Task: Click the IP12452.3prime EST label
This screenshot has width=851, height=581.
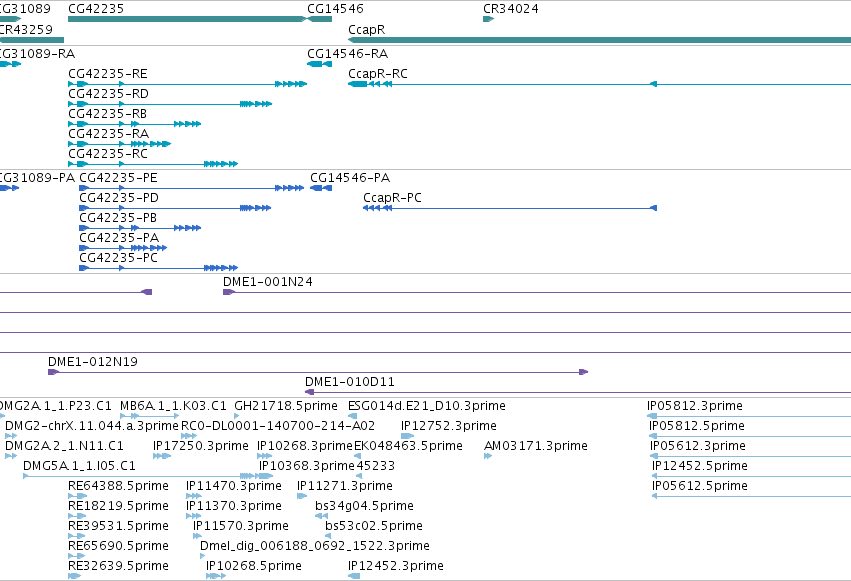Action: pos(396,566)
